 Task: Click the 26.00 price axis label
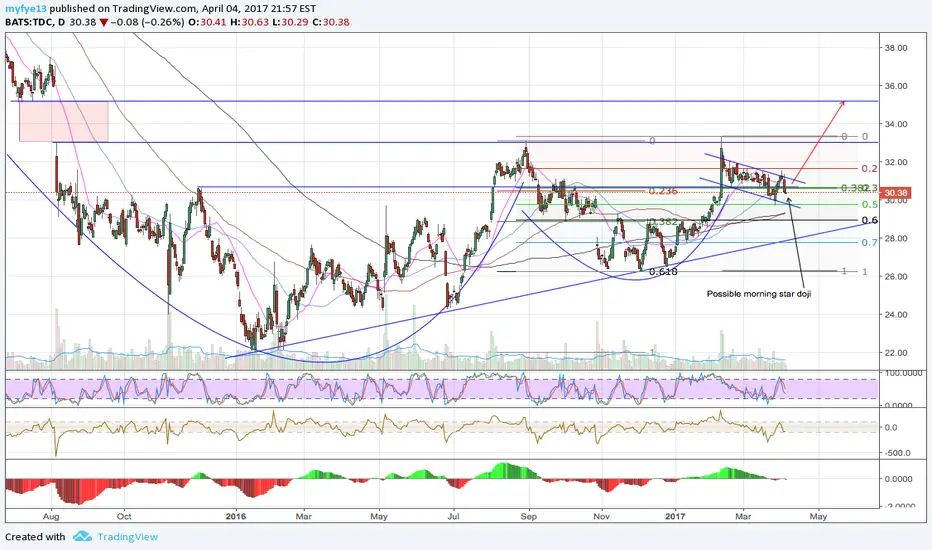point(896,276)
